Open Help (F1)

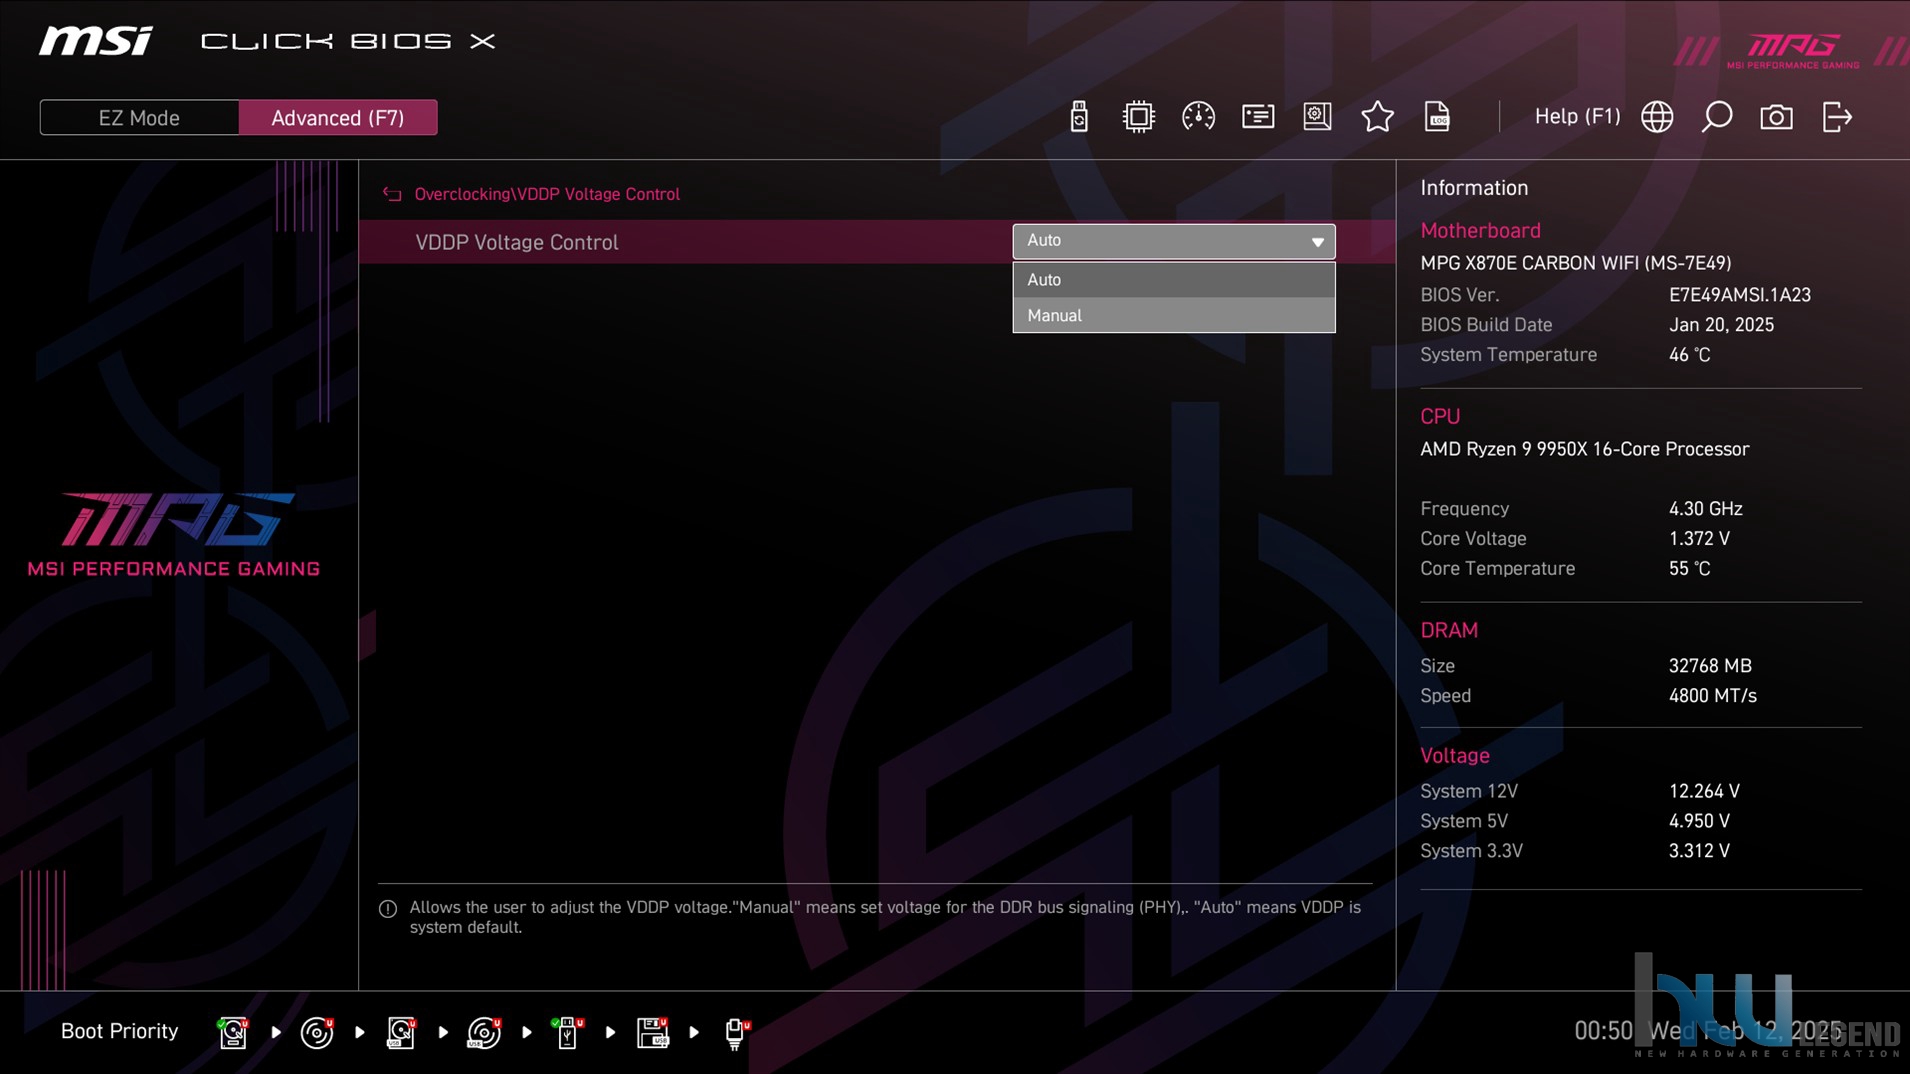coord(1577,117)
